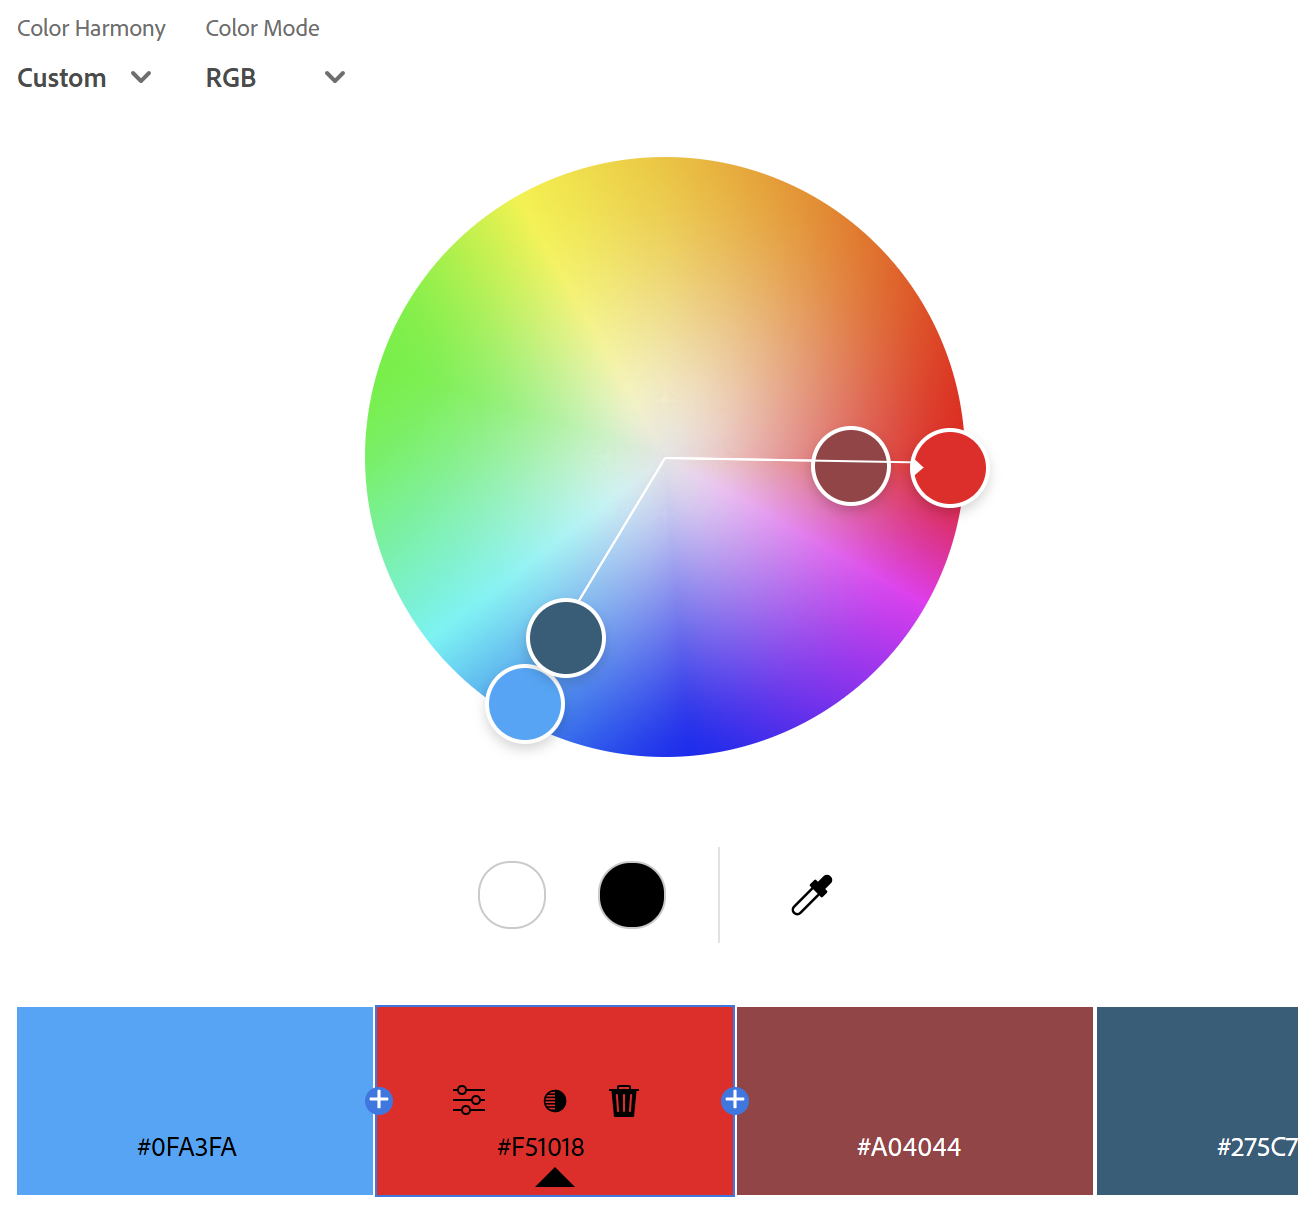Image resolution: width=1298 pixels, height=1215 pixels.
Task: Choose the white background circle
Action: [x=512, y=895]
